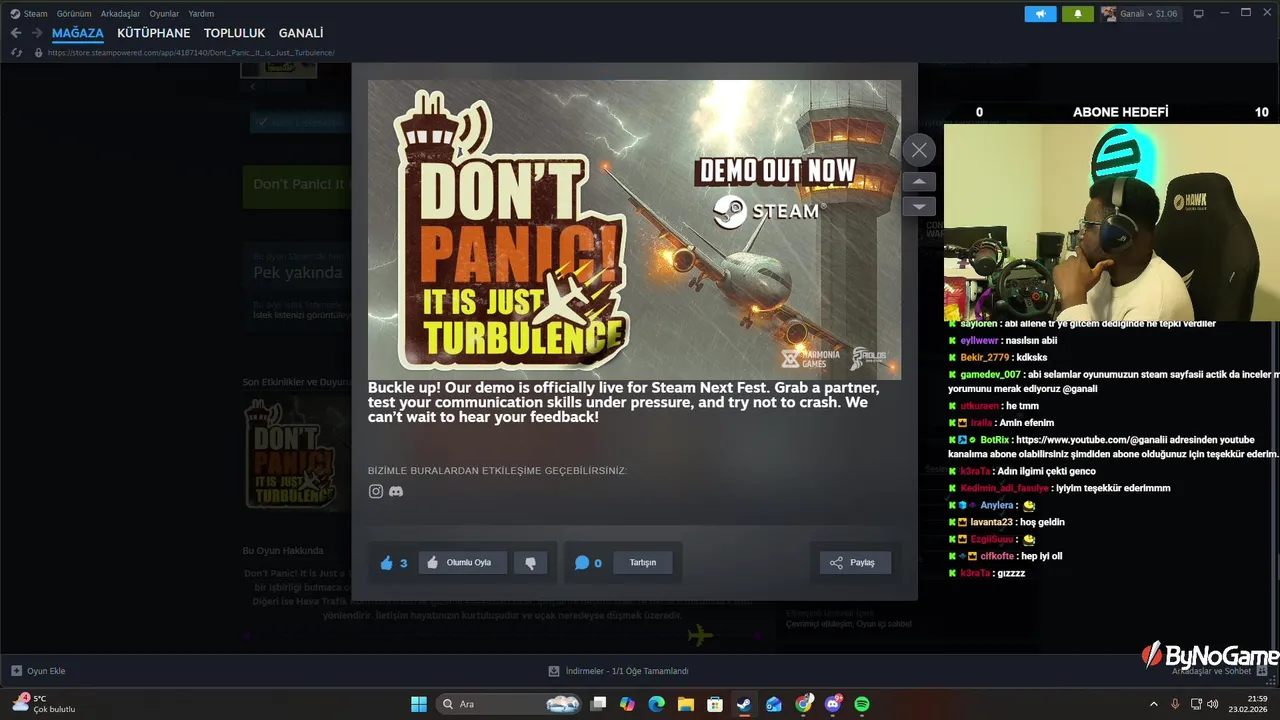Switch to the KÜTÜPHANE tab
The width and height of the screenshot is (1280, 720).
tap(154, 33)
